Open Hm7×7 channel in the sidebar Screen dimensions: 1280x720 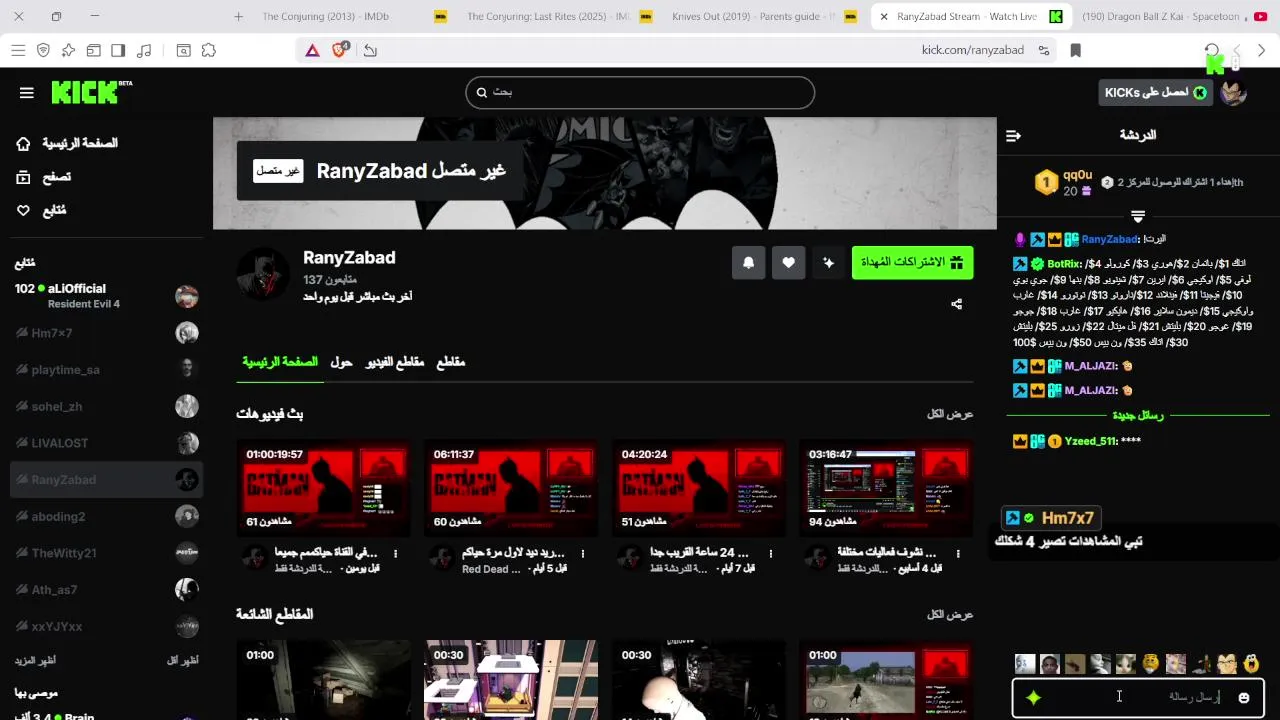(x=106, y=333)
